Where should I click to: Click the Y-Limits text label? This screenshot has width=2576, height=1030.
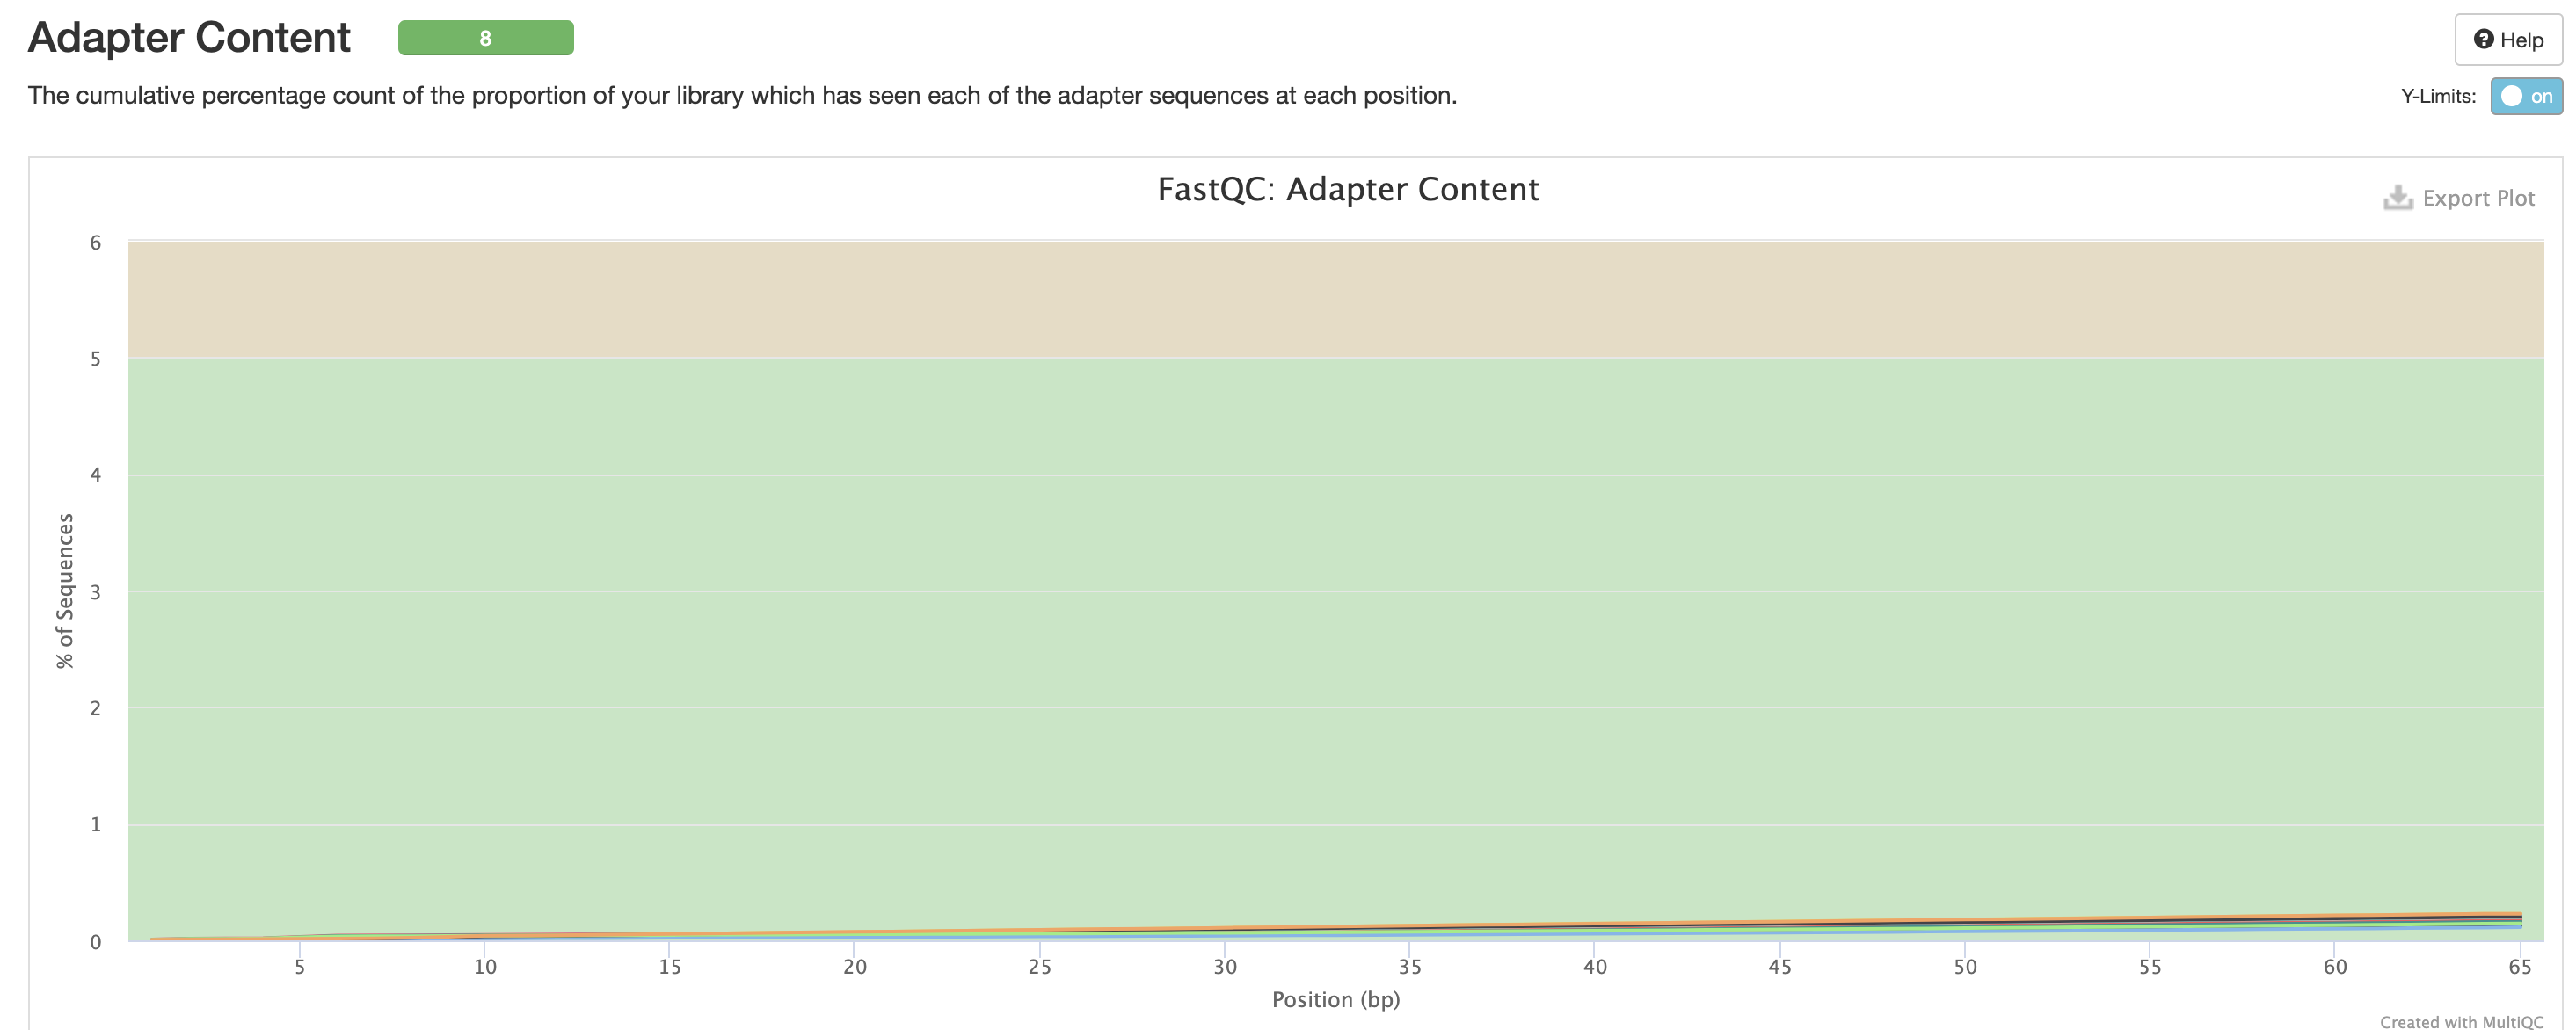coord(2438,96)
